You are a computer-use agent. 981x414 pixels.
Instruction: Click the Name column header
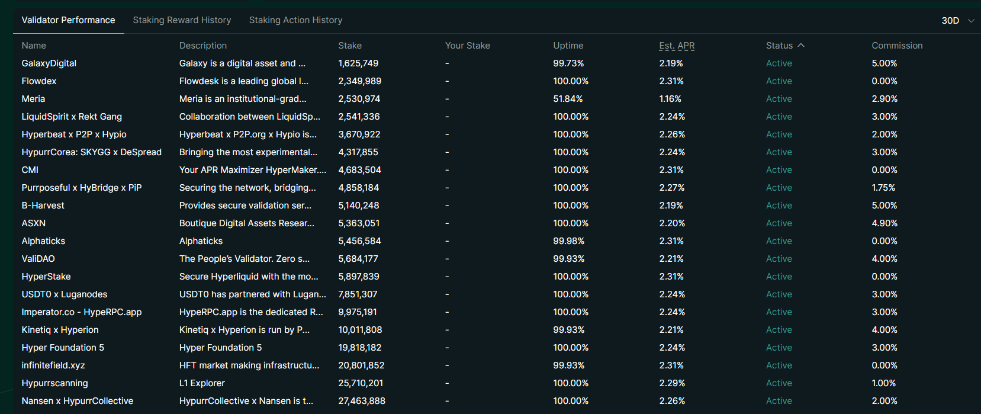[34, 46]
